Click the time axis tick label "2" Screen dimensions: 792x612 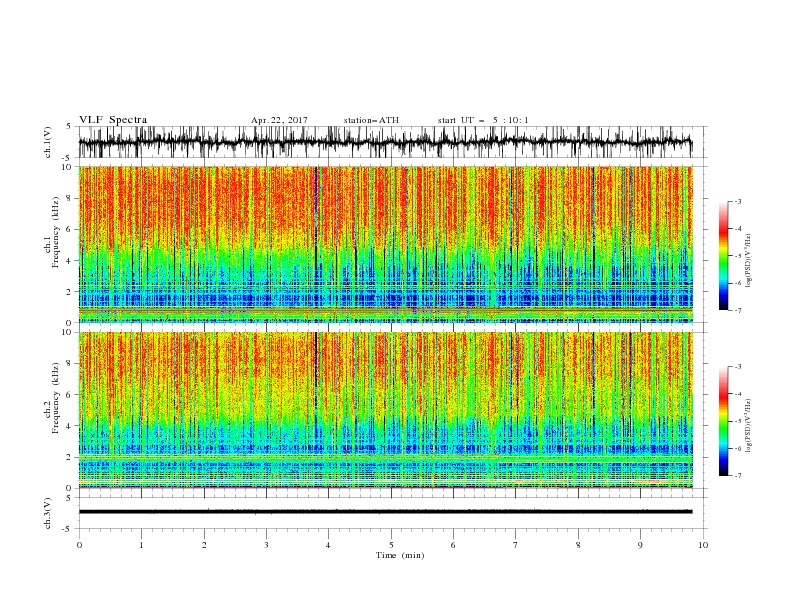[x=204, y=545]
